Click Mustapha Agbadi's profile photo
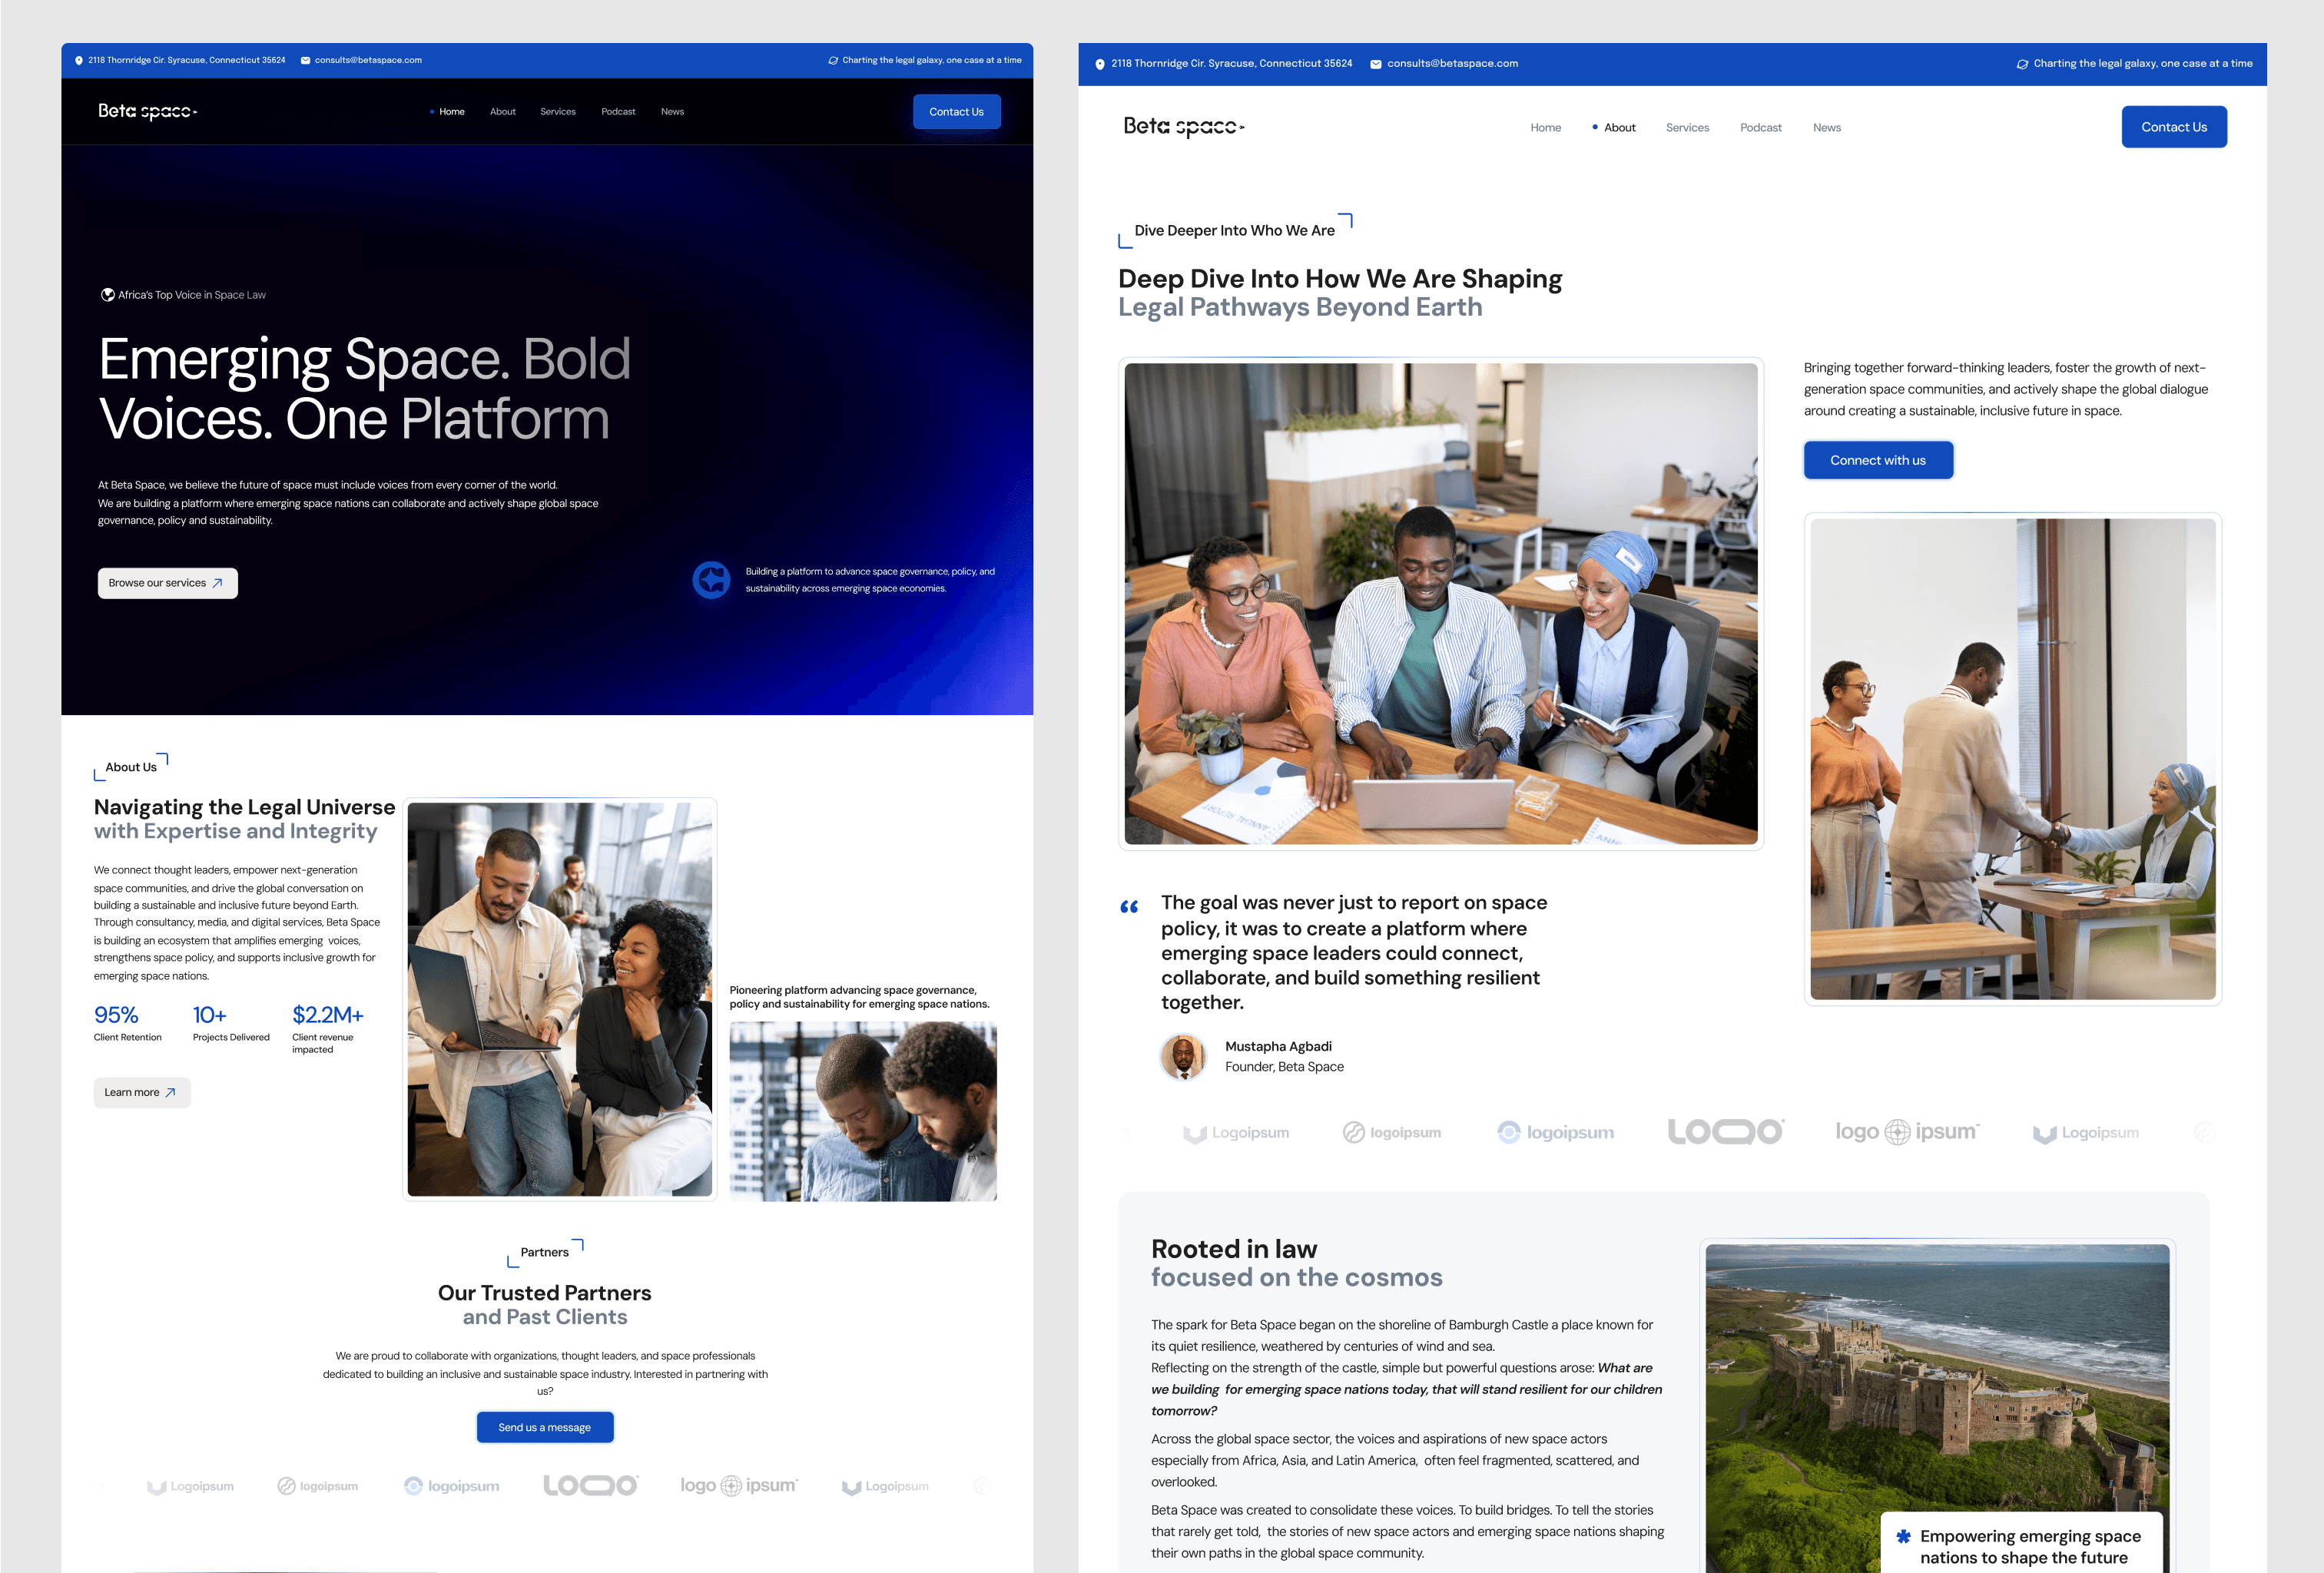The width and height of the screenshot is (2324, 1573). pos(1183,1056)
